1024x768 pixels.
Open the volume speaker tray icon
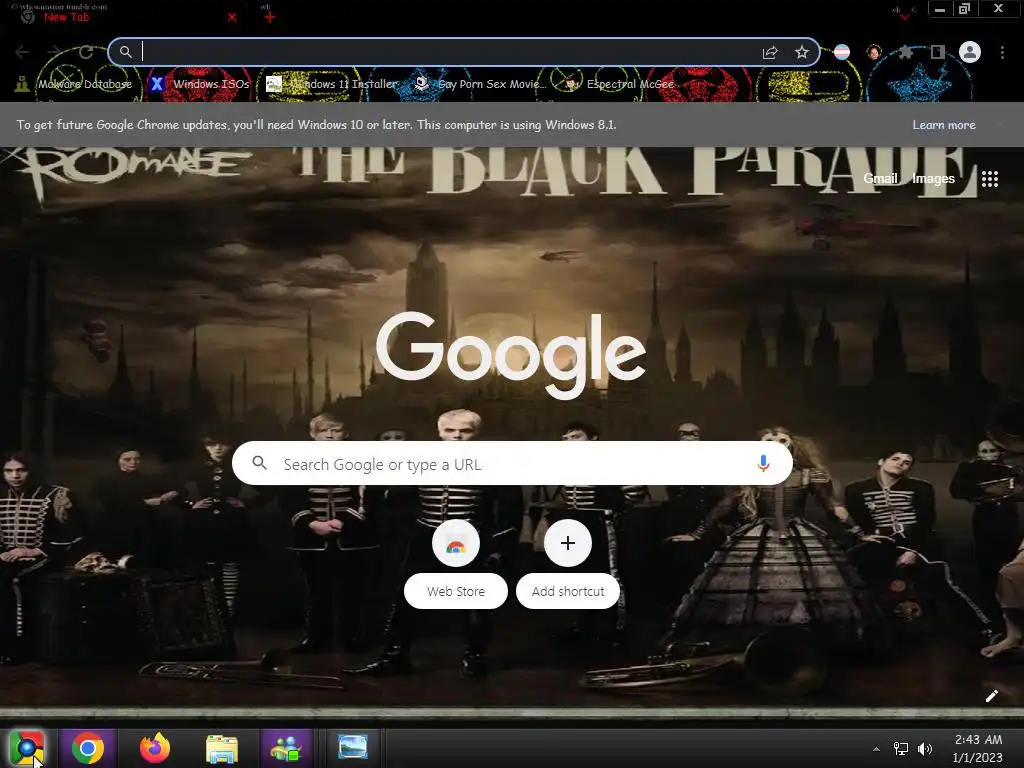point(925,749)
